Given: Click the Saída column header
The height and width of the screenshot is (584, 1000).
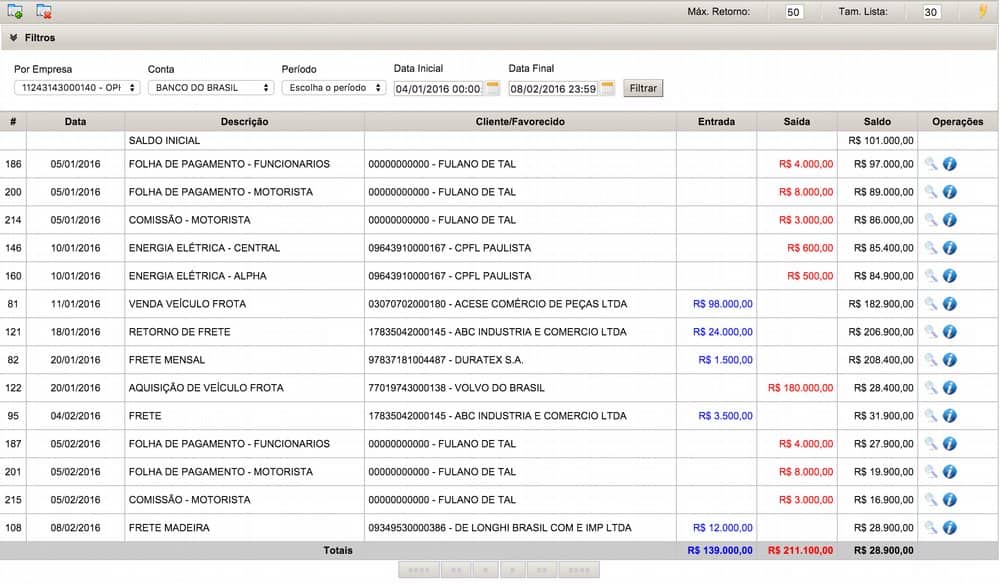Looking at the screenshot, I should tap(797, 121).
